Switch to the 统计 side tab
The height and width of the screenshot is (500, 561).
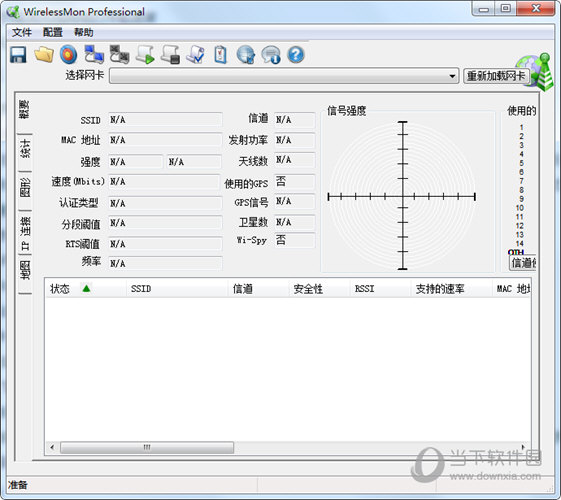[x=25, y=149]
